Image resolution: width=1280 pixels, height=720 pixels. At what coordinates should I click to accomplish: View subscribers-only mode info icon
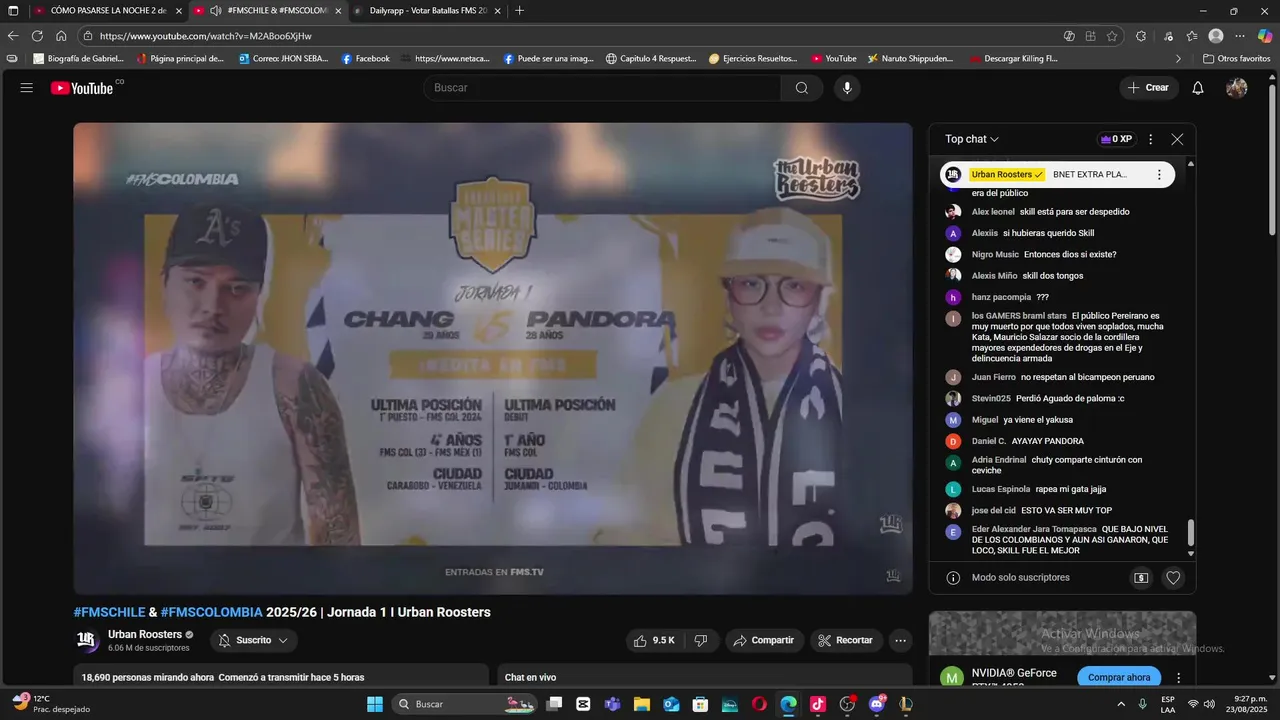[953, 578]
